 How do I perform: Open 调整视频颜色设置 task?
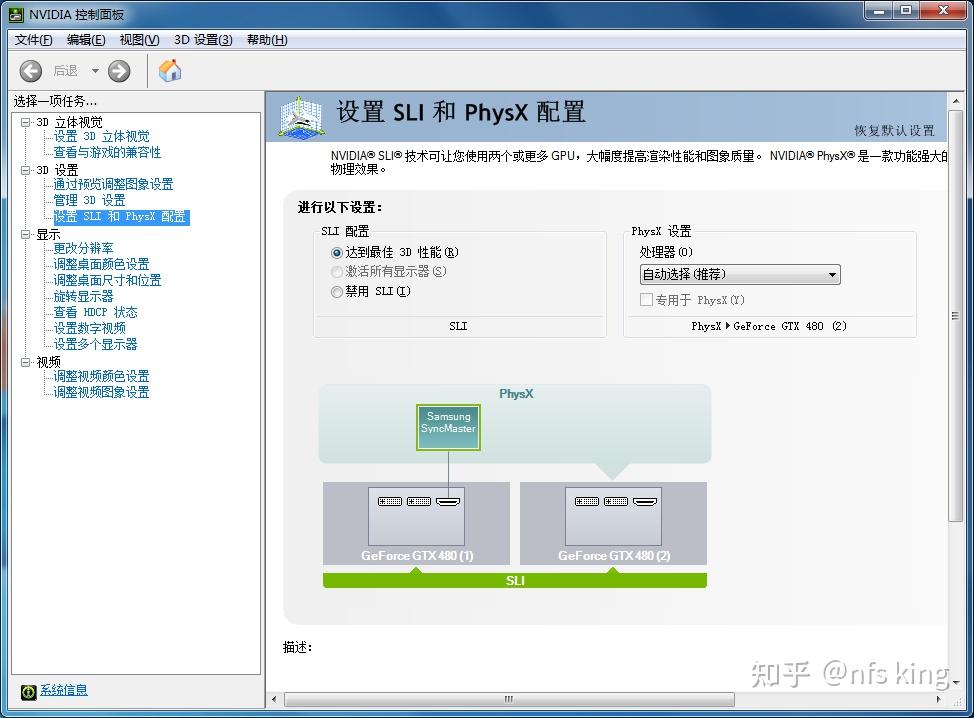(x=101, y=376)
